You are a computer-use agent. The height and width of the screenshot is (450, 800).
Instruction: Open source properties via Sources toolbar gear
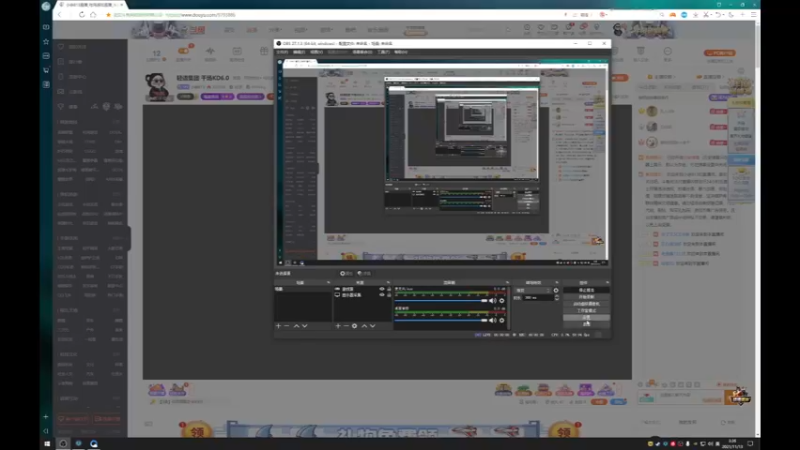355,326
